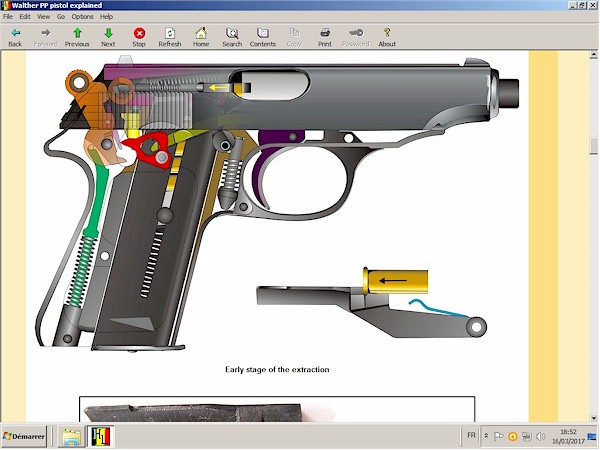Viewport: 600px width, 450px height.
Task: Click the Password key icon
Action: (x=356, y=37)
